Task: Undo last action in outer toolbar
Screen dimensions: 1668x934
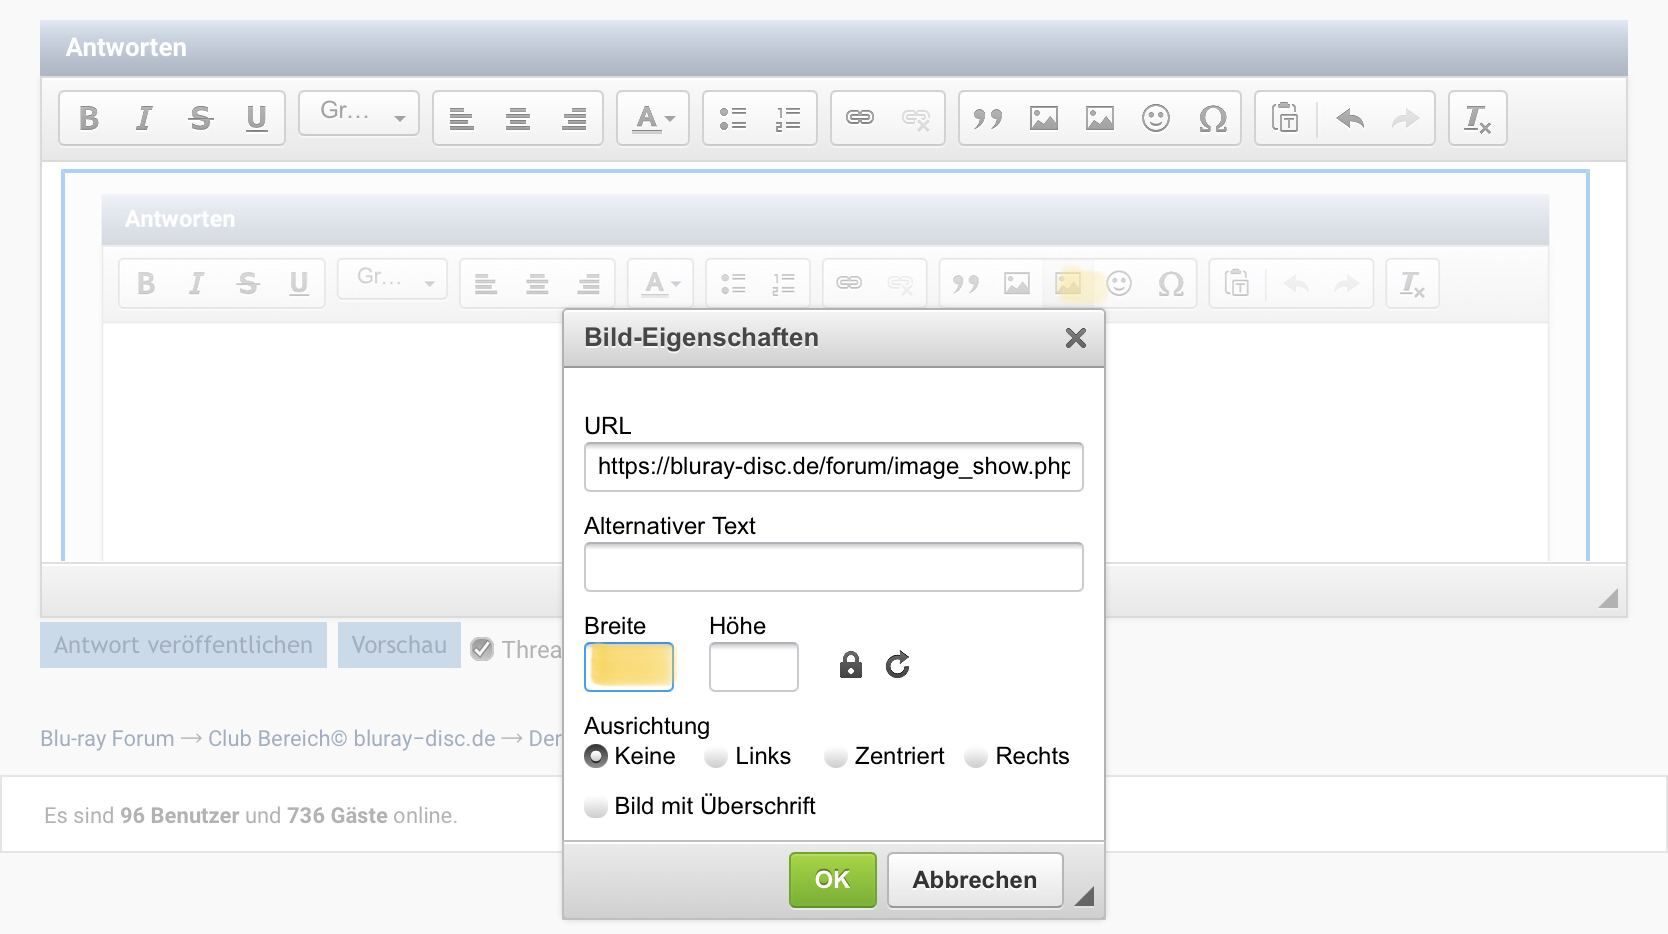Action: 1350,119
